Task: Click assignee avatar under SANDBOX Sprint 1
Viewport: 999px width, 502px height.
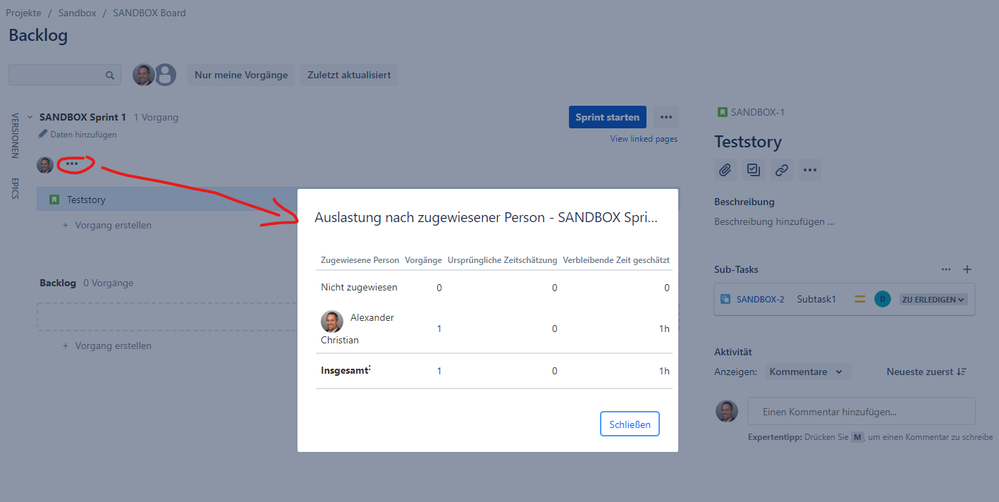Action: [45, 165]
